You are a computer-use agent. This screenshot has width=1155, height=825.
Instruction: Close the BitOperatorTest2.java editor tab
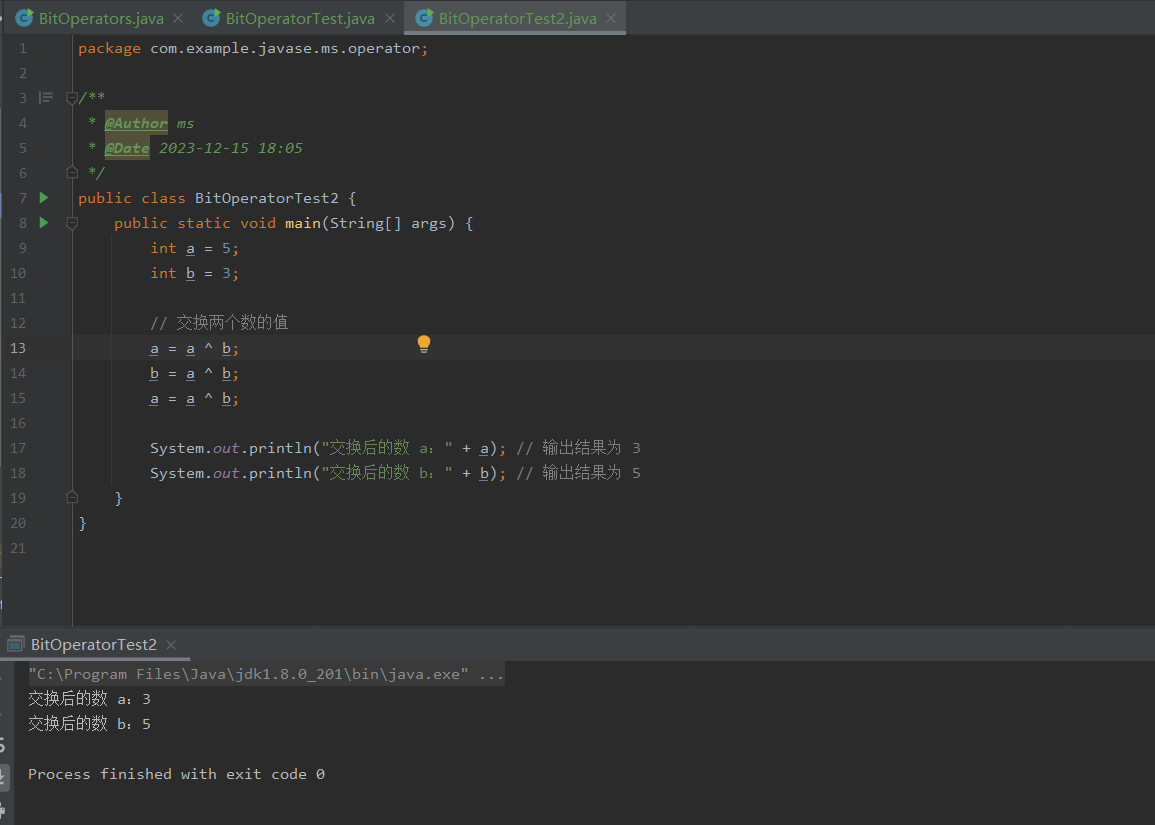pyautogui.click(x=611, y=18)
